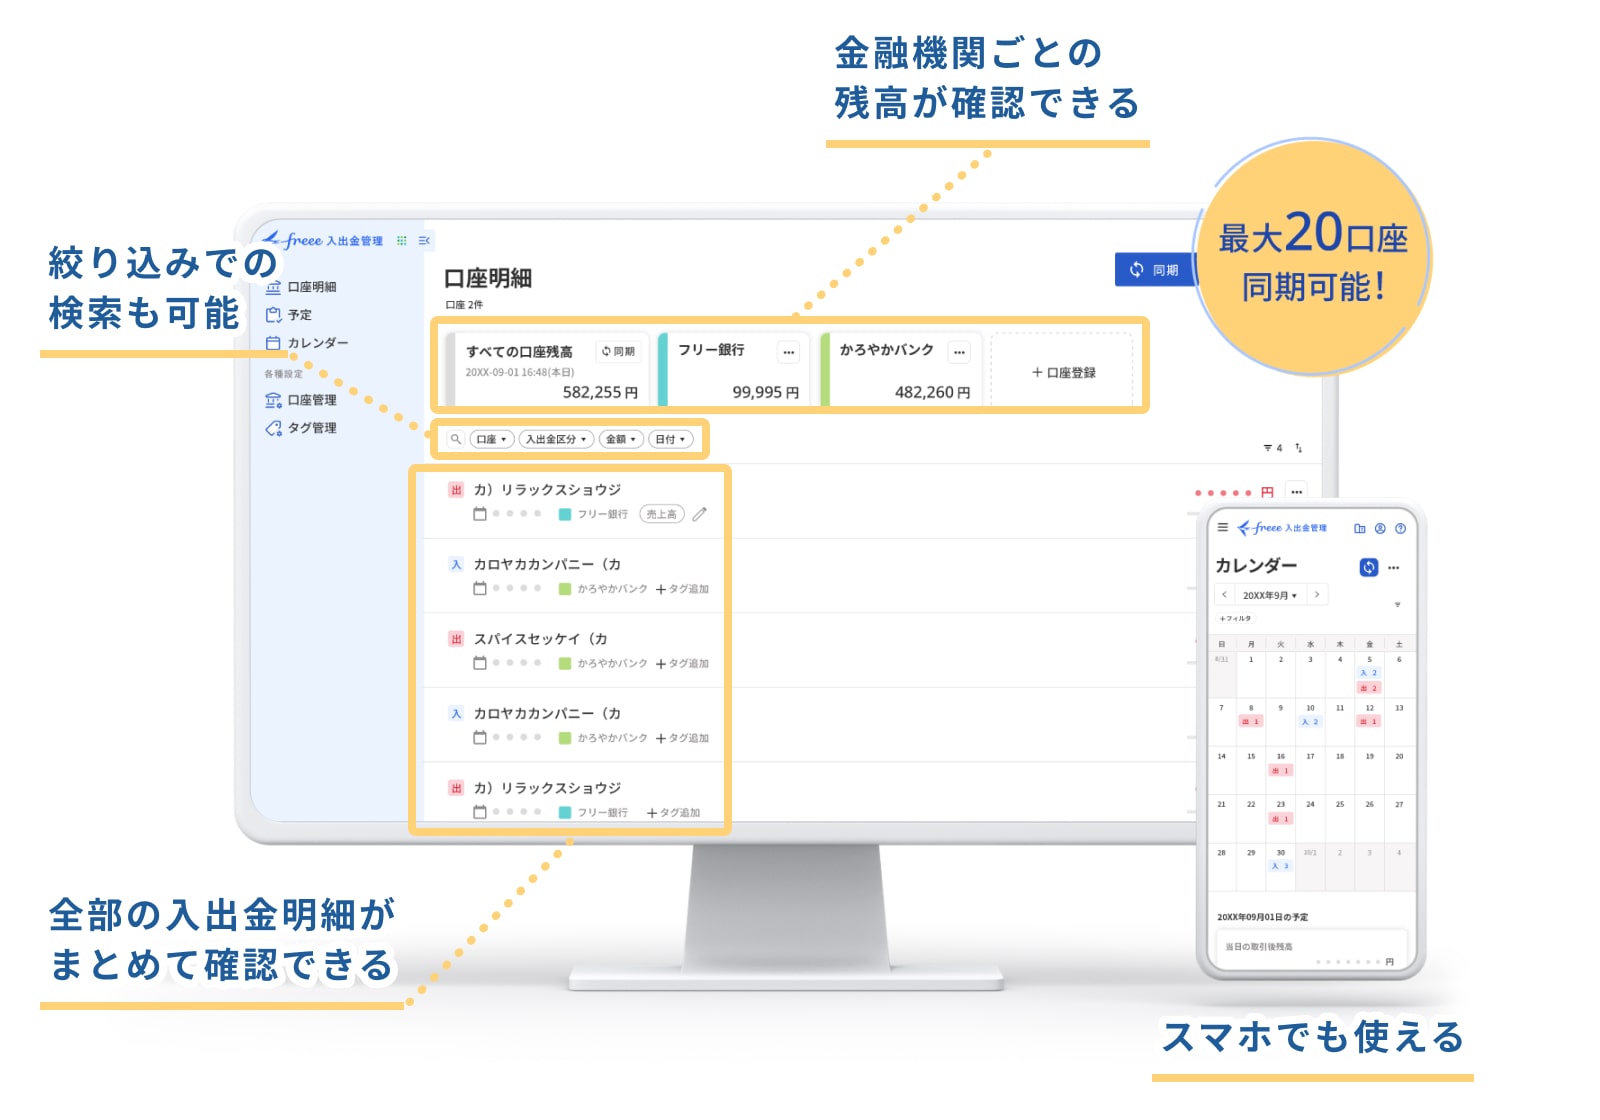Image resolution: width=1600 pixels, height=1120 pixels.
Task: Click the ＋口座登録 add account card
Action: tap(1063, 372)
